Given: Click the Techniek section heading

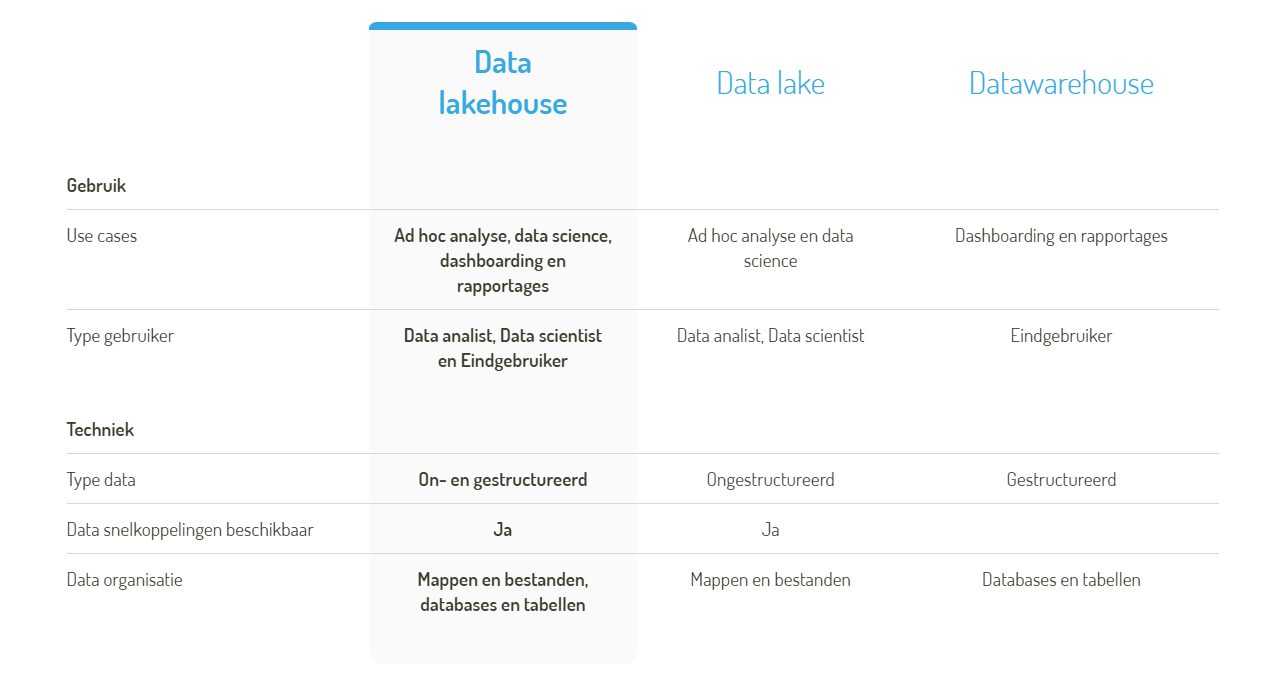Looking at the screenshot, I should tap(100, 430).
